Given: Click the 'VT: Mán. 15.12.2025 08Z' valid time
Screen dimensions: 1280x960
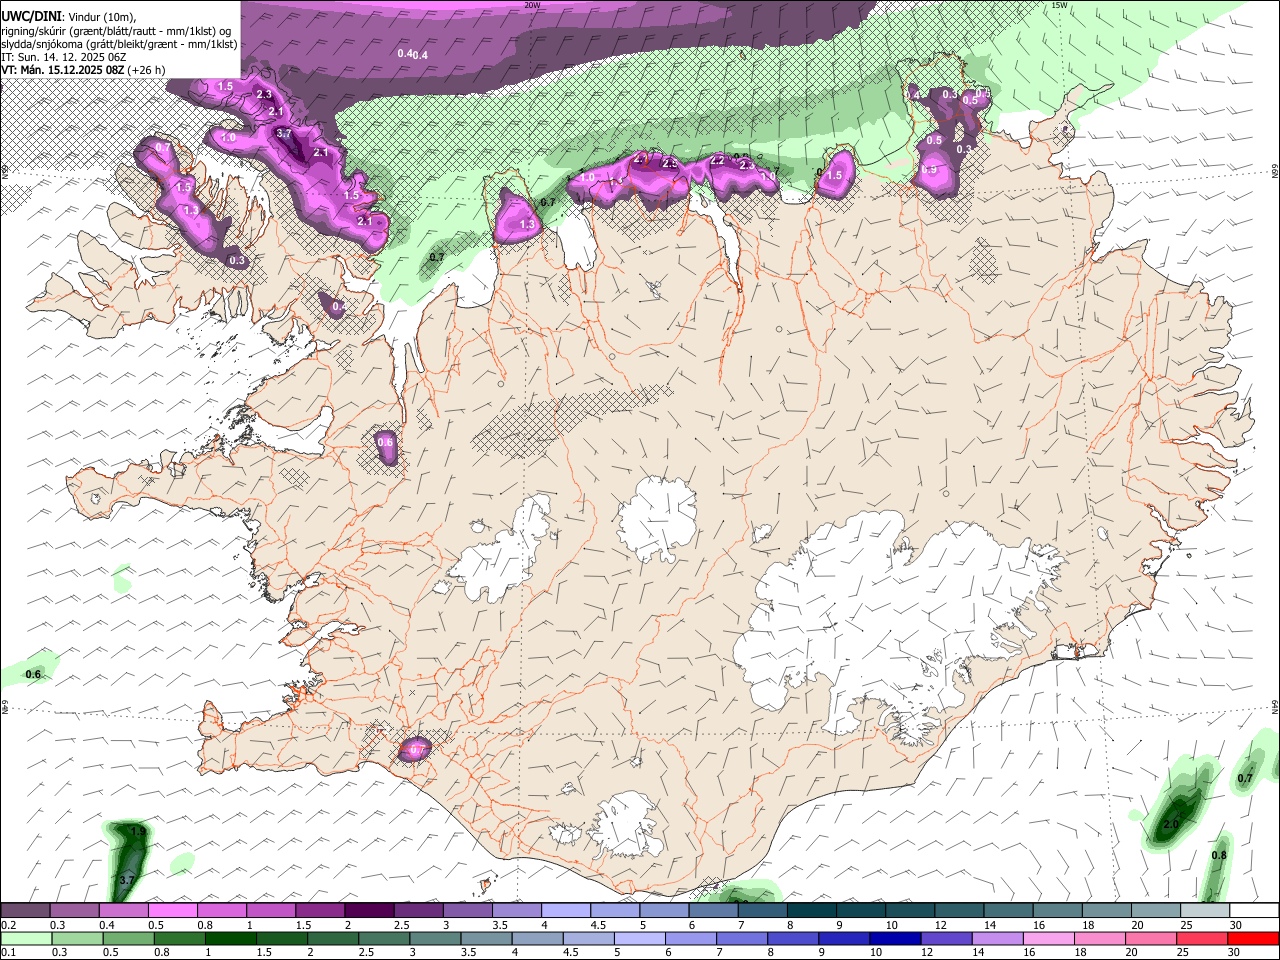Looking at the screenshot, I should click(x=63, y=70).
